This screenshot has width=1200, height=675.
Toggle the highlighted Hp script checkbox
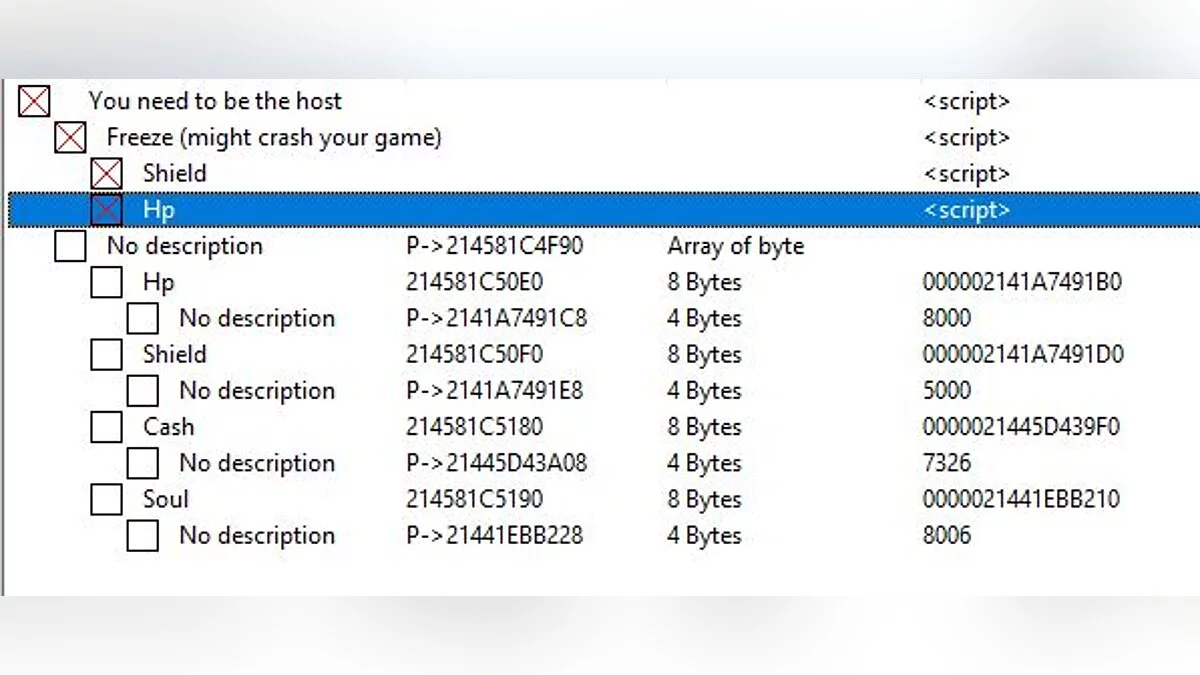pyautogui.click(x=106, y=209)
